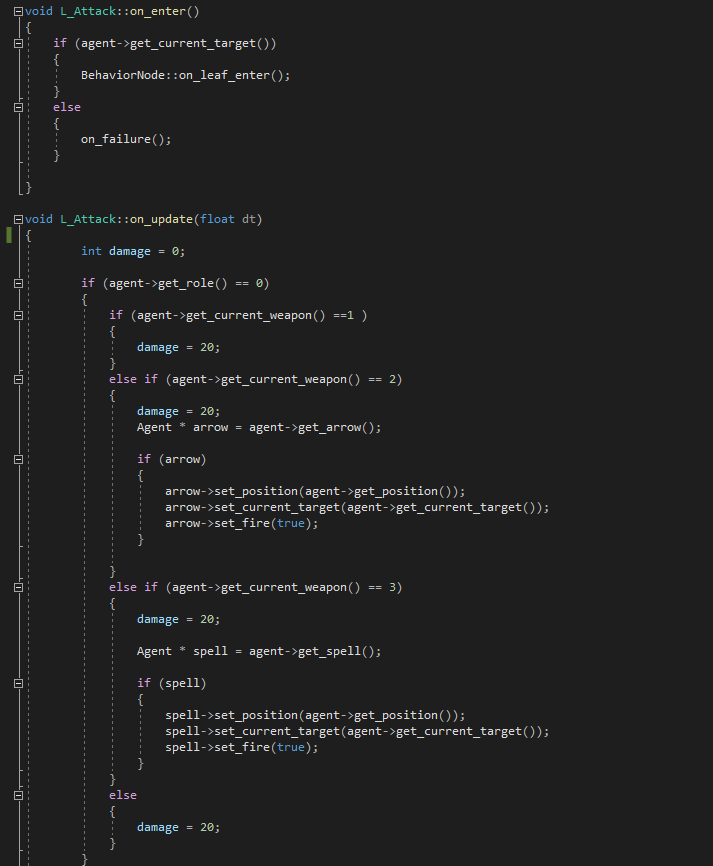Click the float keyword in the on_update signature
The image size is (713, 866).
[x=217, y=219]
